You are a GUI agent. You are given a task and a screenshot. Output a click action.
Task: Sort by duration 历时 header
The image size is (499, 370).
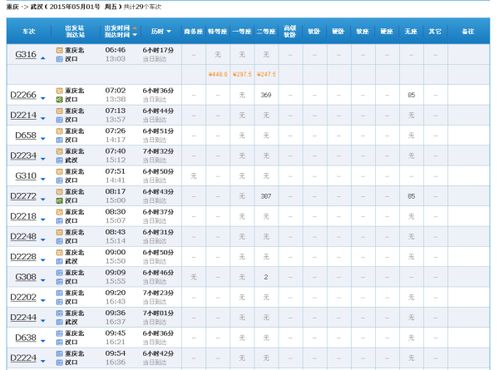161,31
